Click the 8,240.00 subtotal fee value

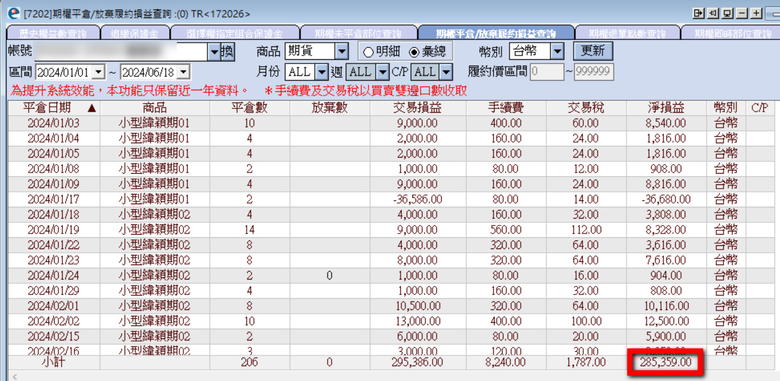coord(506,363)
